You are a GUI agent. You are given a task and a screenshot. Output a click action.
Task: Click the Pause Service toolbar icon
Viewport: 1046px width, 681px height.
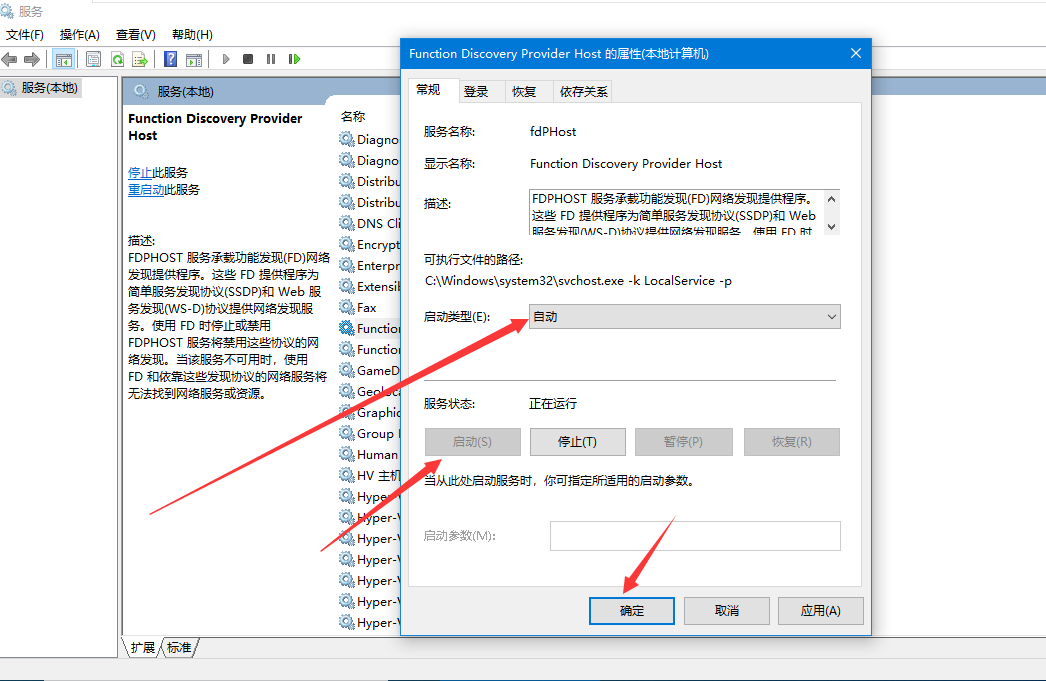271,58
